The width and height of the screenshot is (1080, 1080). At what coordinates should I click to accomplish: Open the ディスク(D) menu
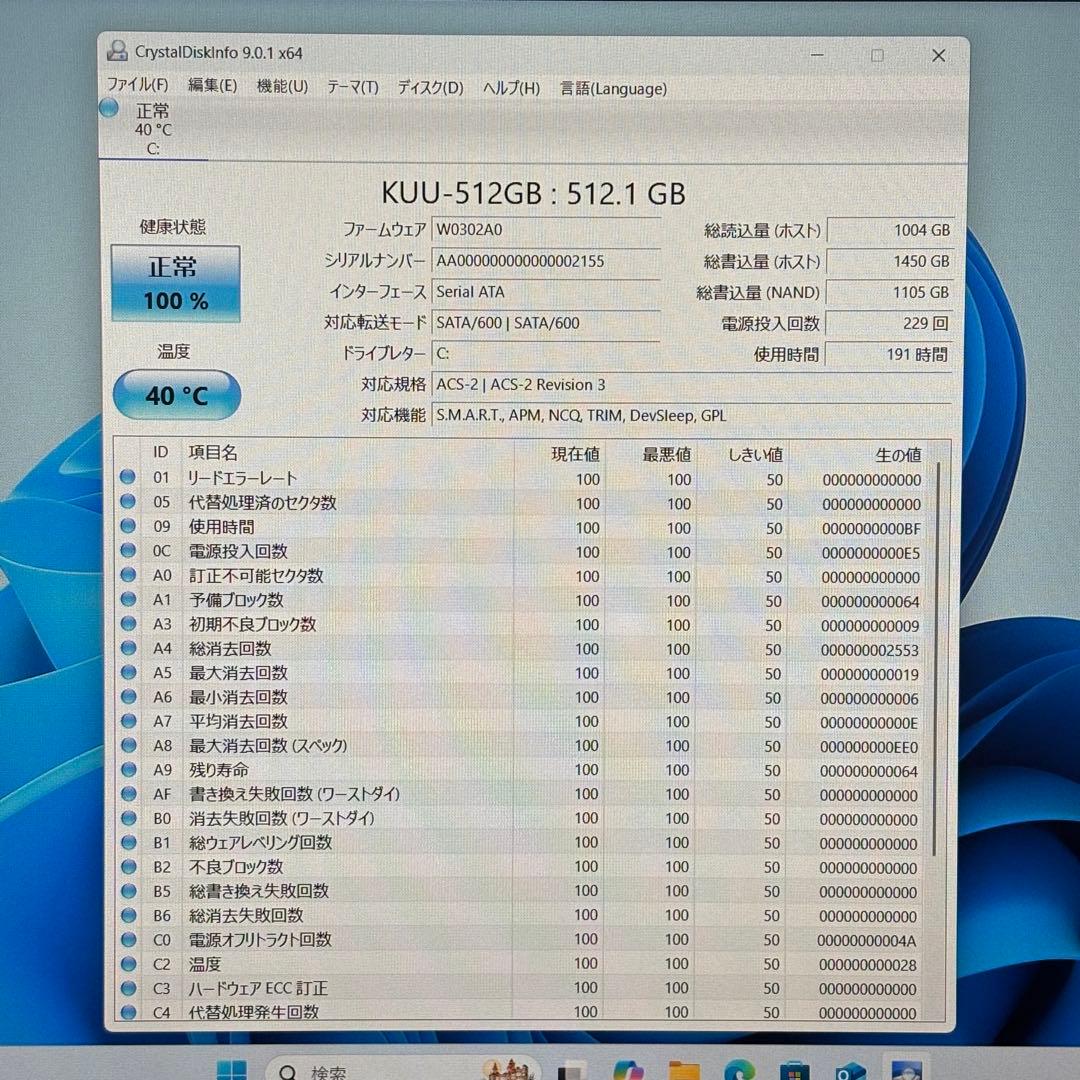(x=429, y=88)
